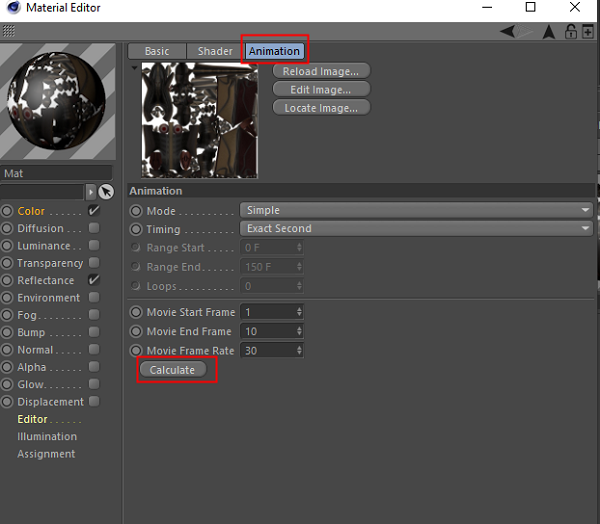Viewport: 600px width, 524px height.
Task: Enable the Bump channel checkbox
Action: (x=94, y=332)
